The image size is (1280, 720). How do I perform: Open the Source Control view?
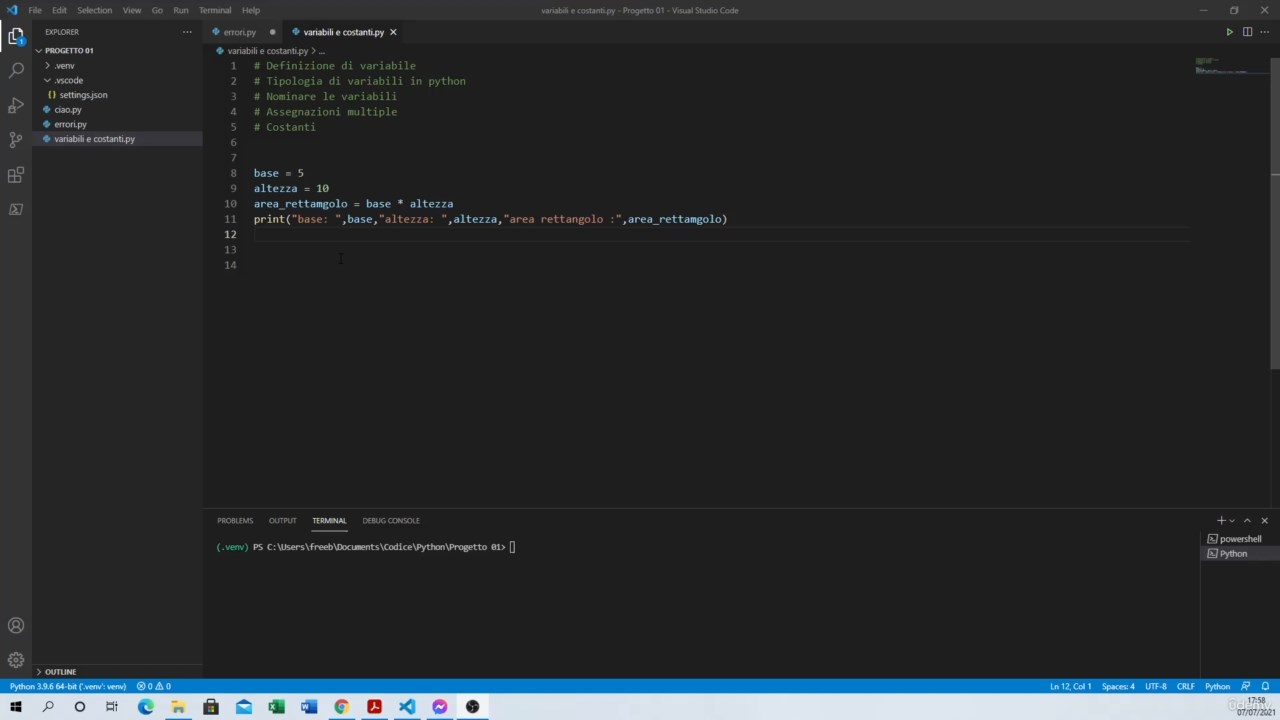(16, 140)
